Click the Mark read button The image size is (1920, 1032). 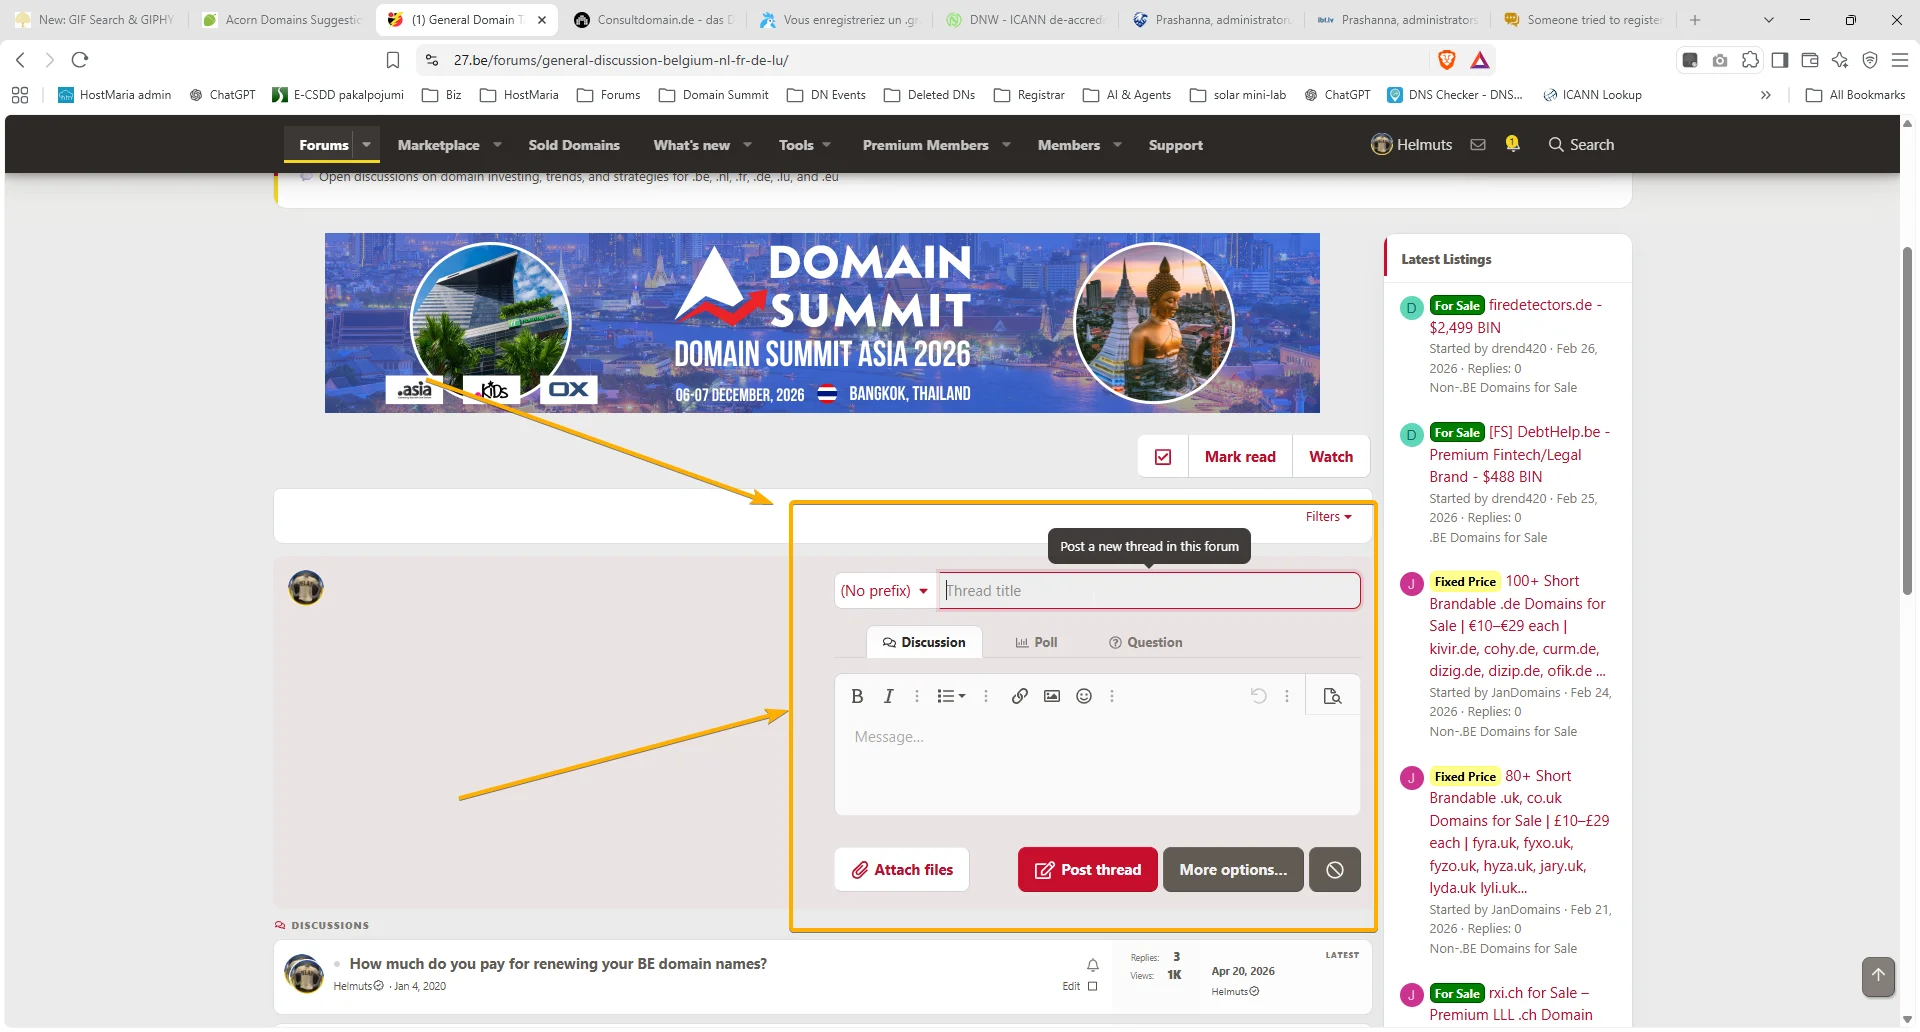(1240, 457)
